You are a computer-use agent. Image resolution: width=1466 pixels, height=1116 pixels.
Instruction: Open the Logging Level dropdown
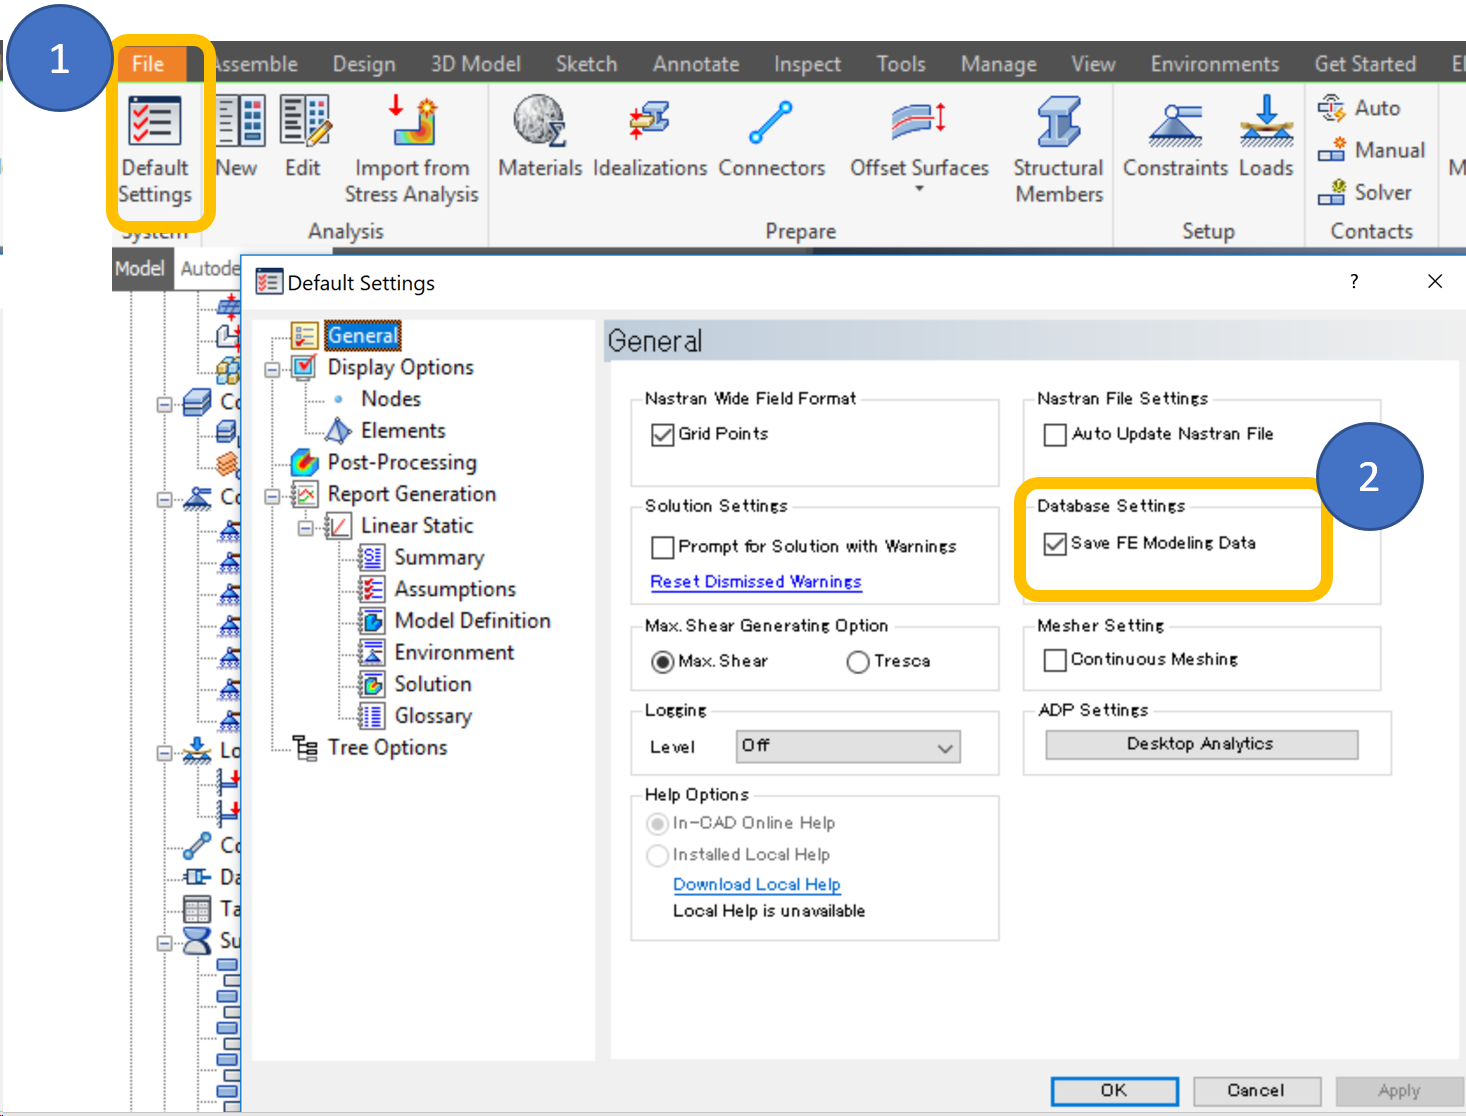tap(846, 746)
